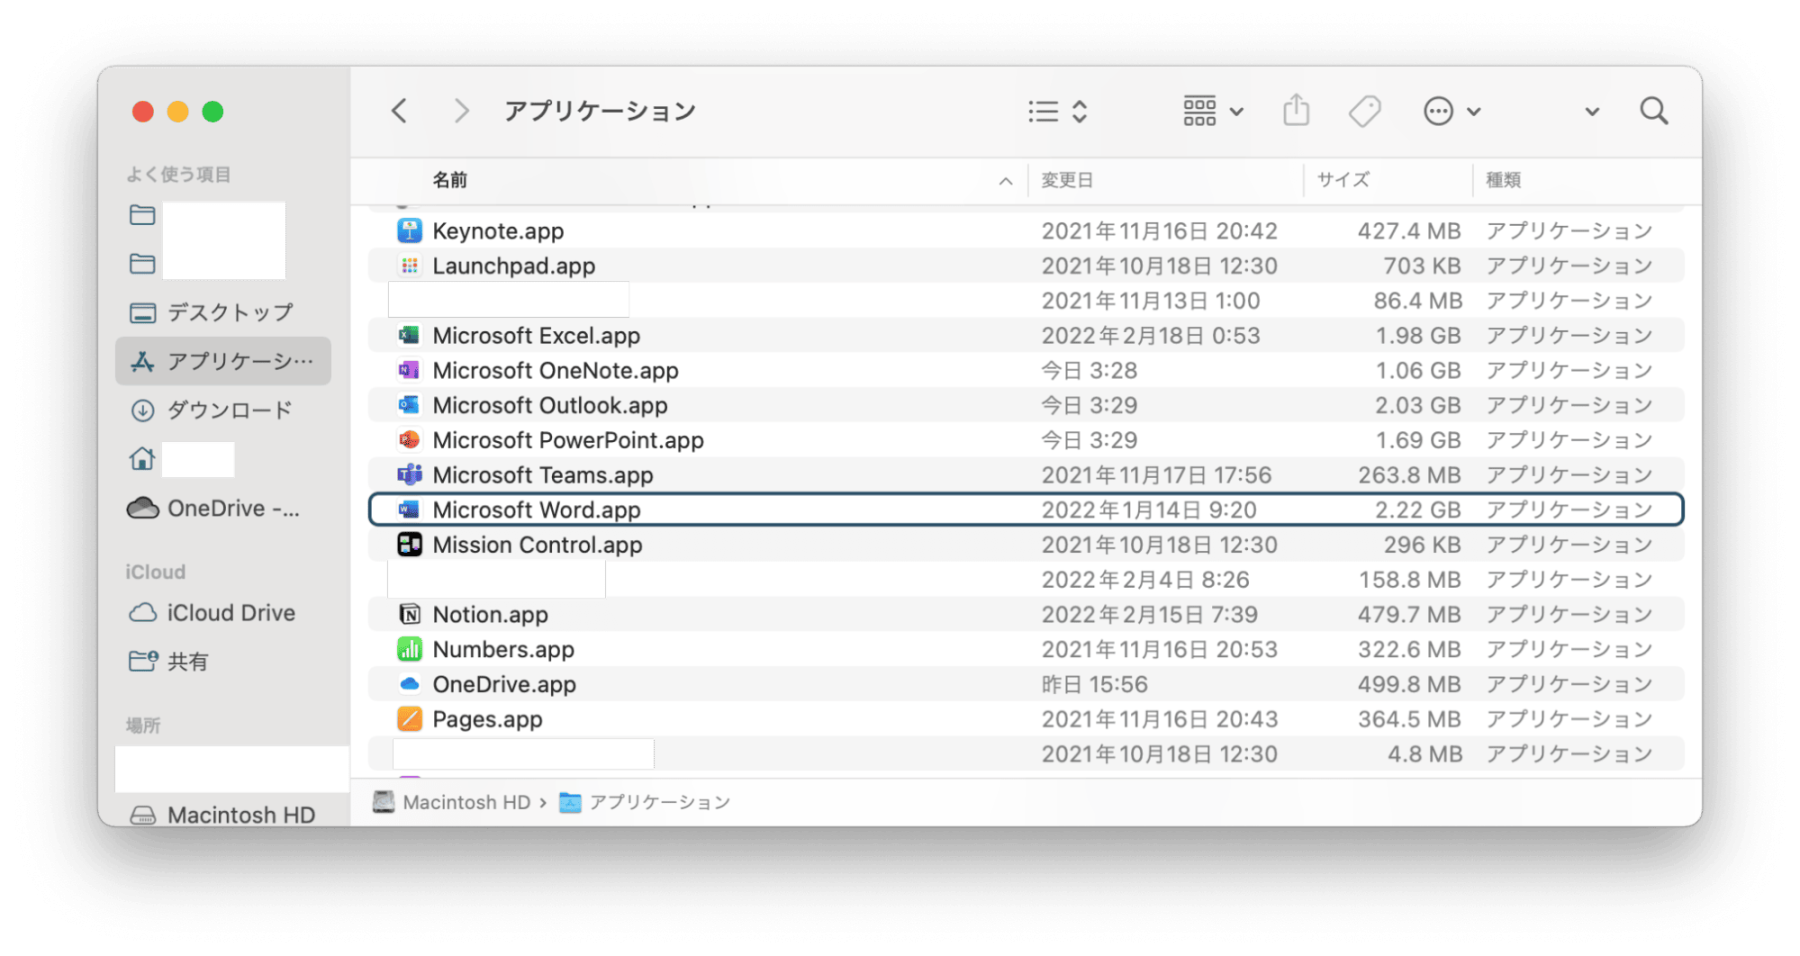Select the Microsoft PowerPoint.app icon

(409, 440)
